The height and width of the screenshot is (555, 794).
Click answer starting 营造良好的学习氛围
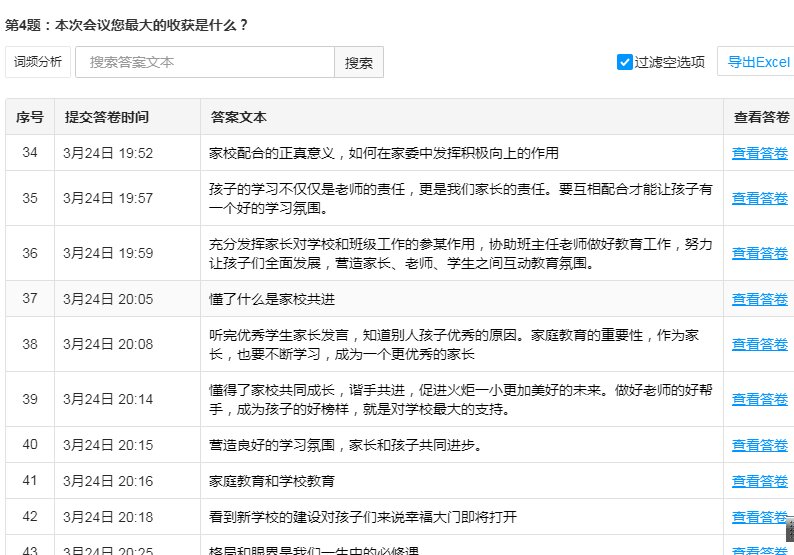(x=345, y=445)
